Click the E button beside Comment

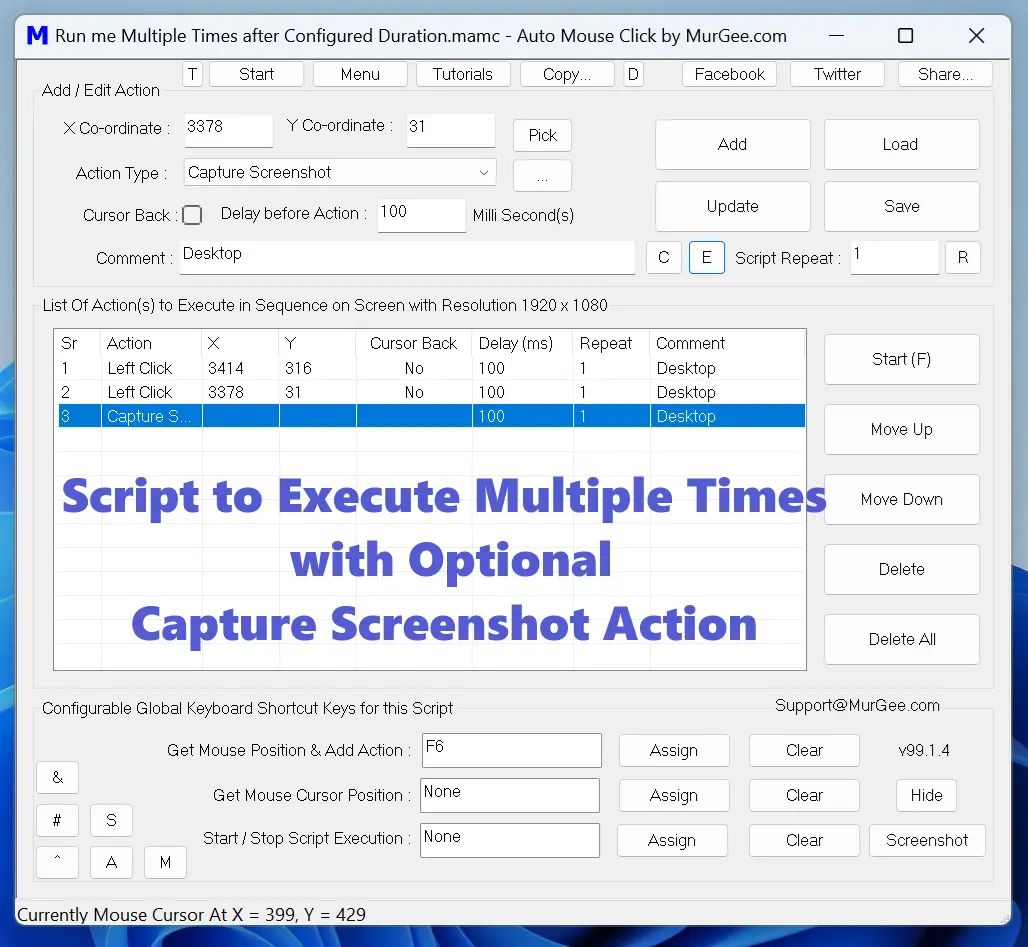click(x=707, y=257)
